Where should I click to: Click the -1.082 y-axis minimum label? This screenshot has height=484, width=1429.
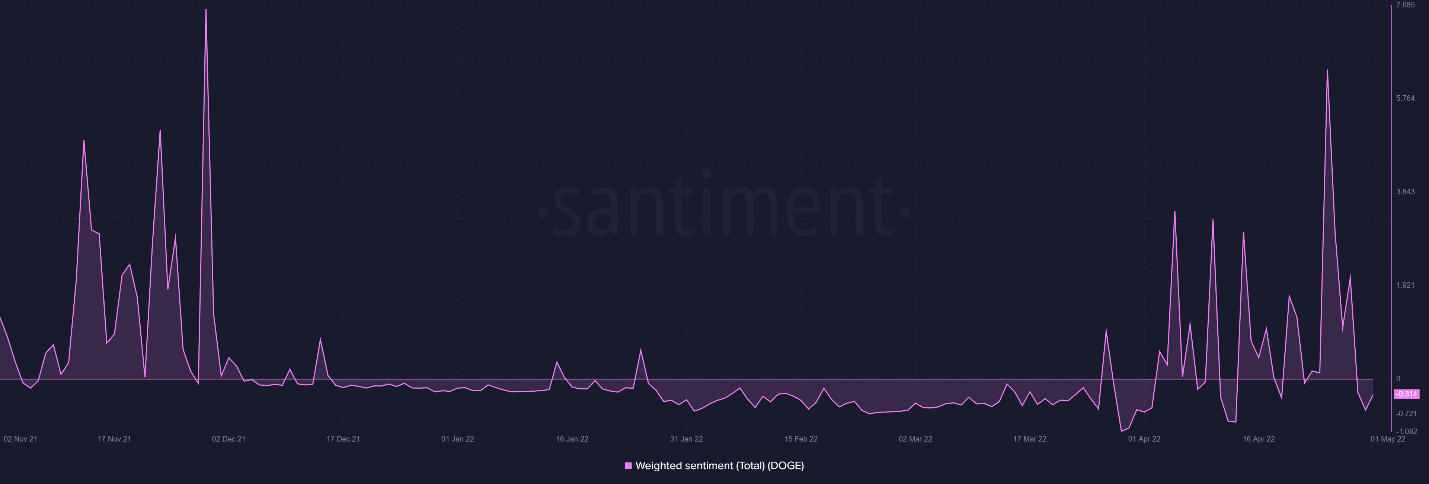[1406, 431]
